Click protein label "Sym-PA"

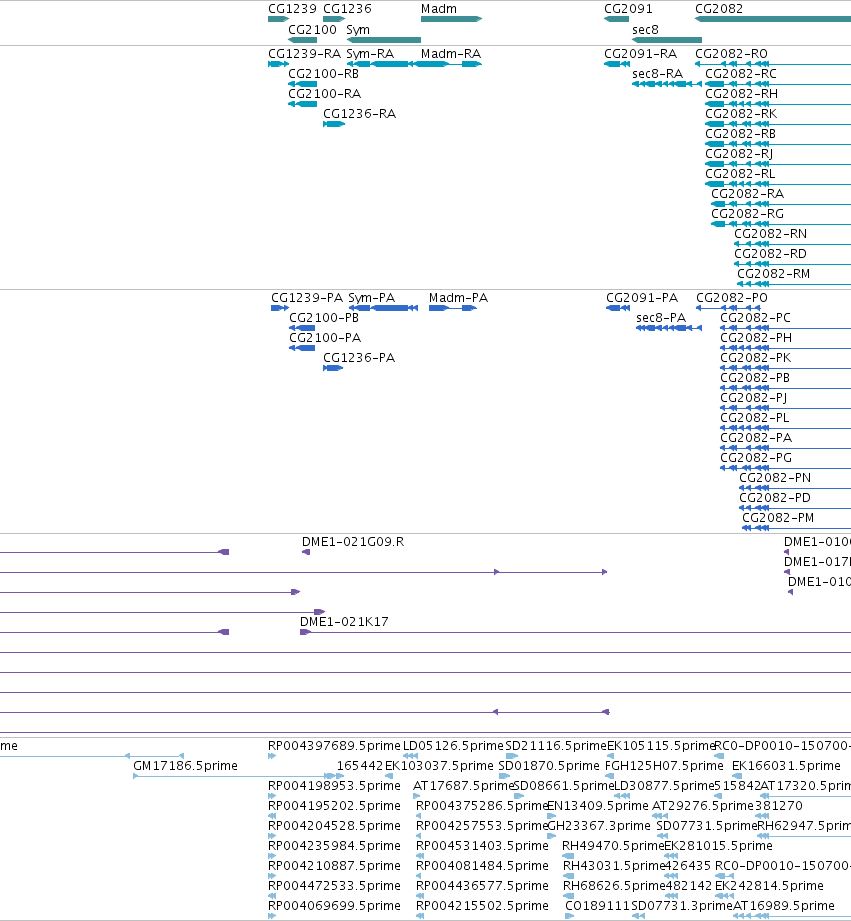(372, 298)
